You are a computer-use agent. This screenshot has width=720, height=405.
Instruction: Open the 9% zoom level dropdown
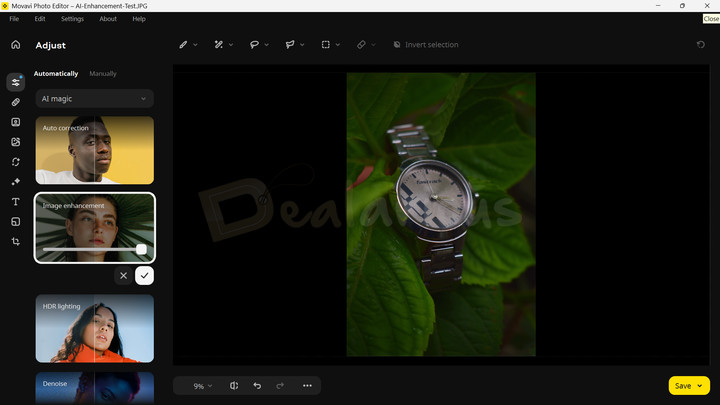coord(202,386)
